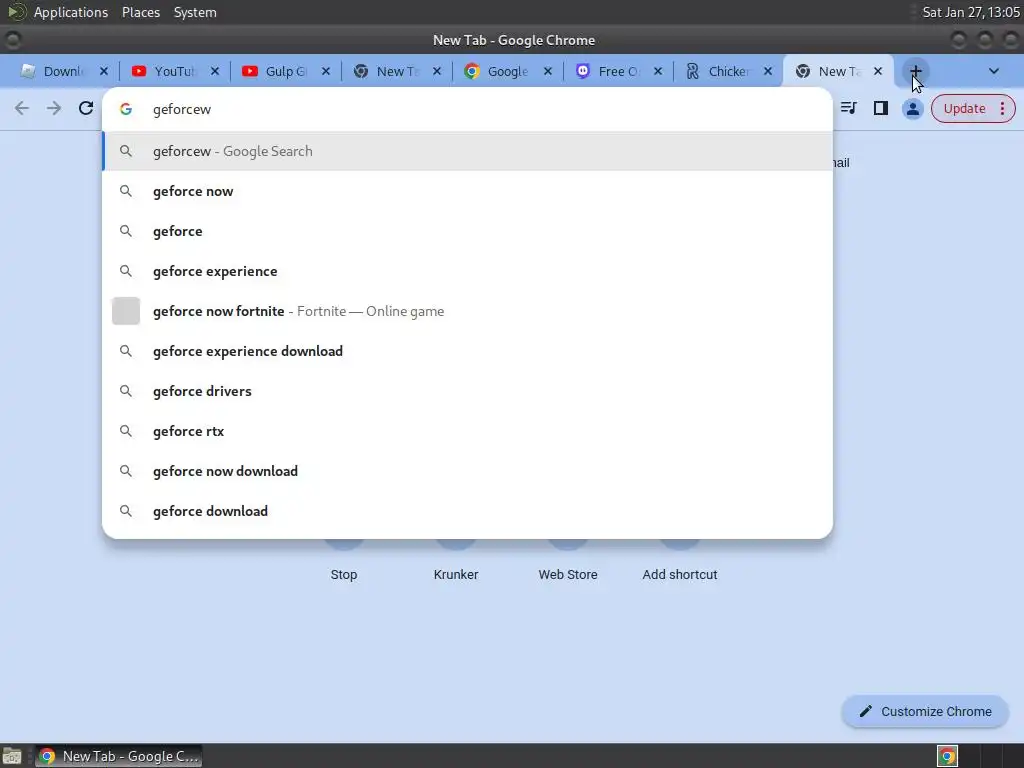Select 'geforce rtx' suggestion
The image size is (1024, 768).
point(468,431)
